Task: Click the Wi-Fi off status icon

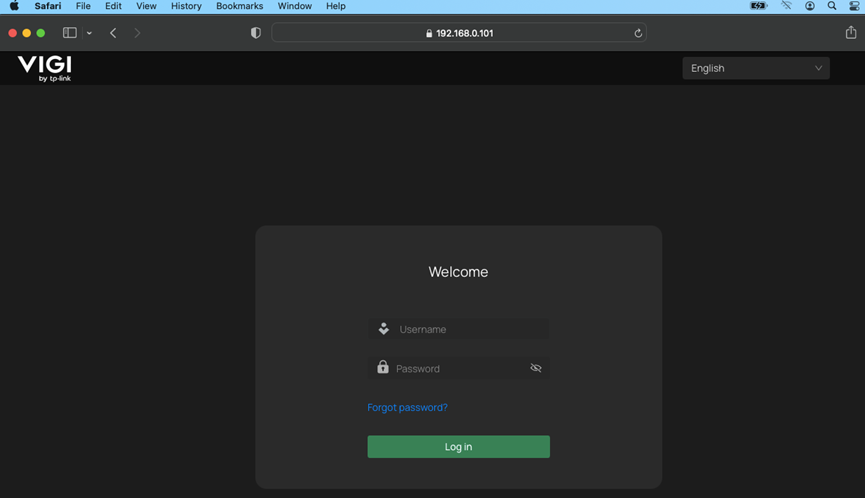Action: click(x=787, y=6)
